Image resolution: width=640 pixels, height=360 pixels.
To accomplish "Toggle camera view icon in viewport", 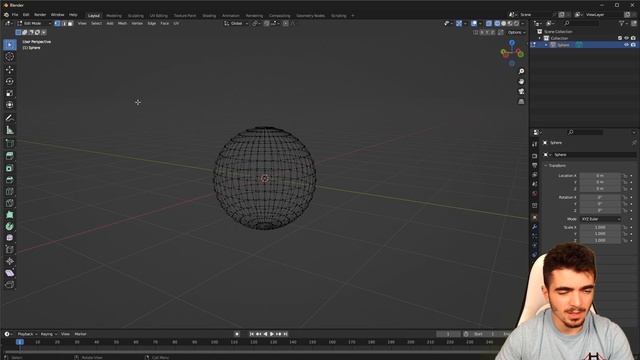I will (x=521, y=91).
